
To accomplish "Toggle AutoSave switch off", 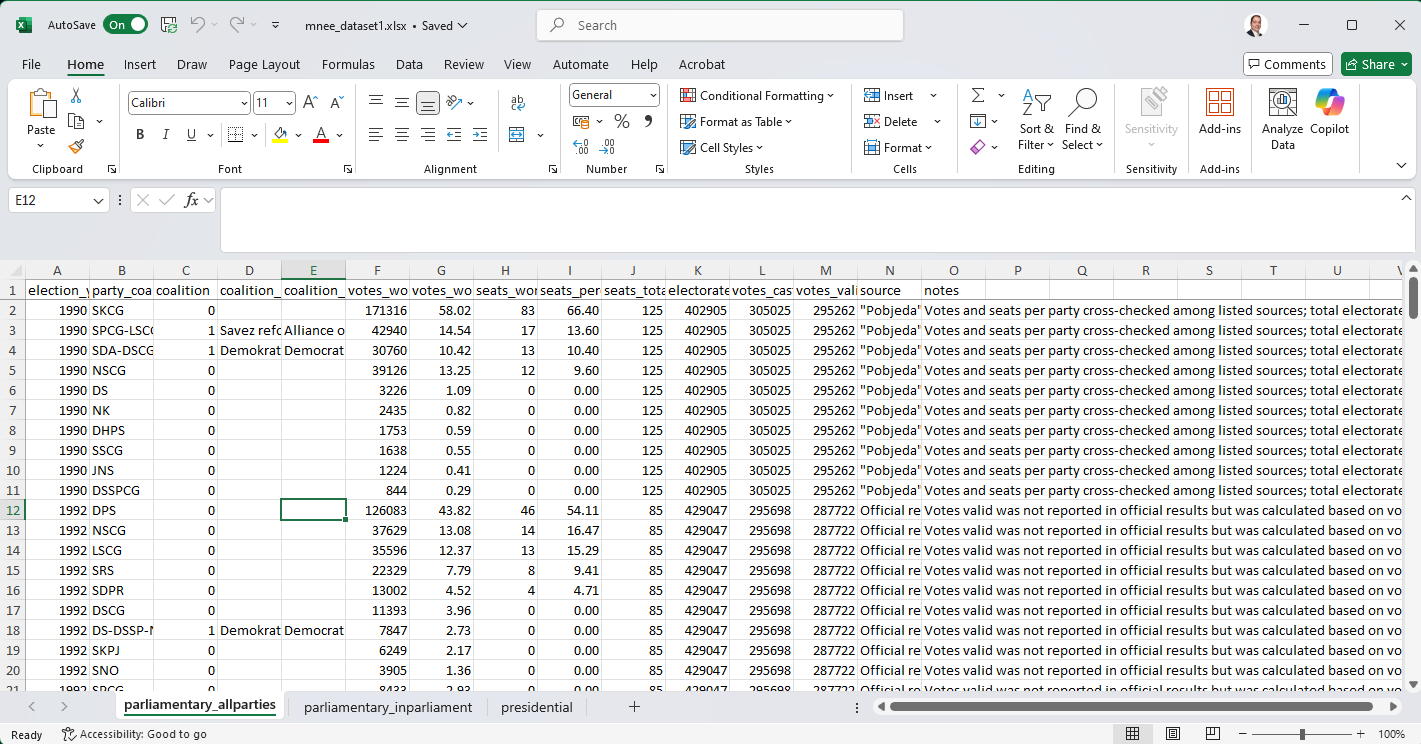I will 125,25.
